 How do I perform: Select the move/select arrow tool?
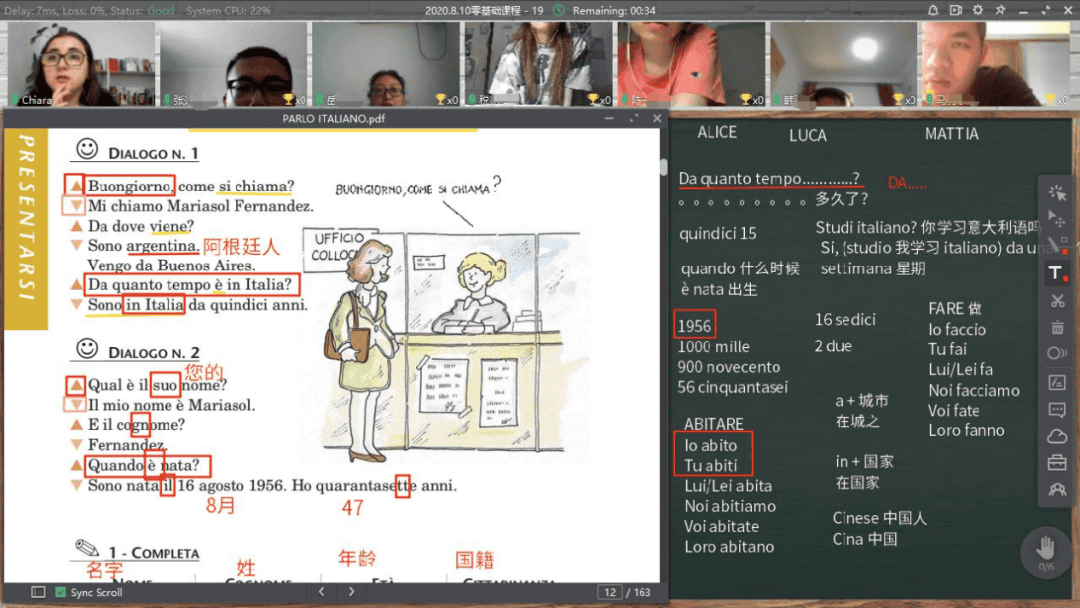(1057, 219)
